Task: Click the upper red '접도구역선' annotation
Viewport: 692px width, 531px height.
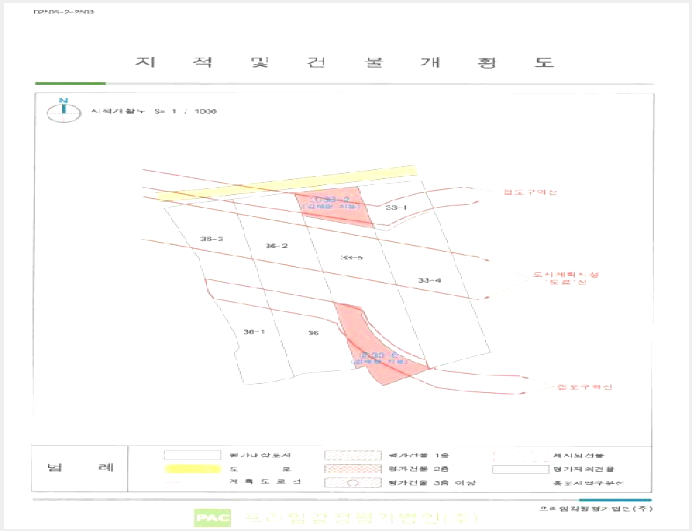Action: tap(530, 192)
